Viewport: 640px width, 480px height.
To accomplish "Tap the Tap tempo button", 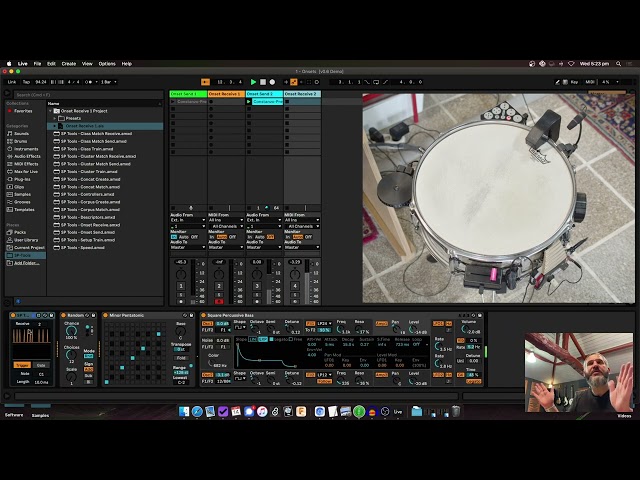I will [26, 82].
